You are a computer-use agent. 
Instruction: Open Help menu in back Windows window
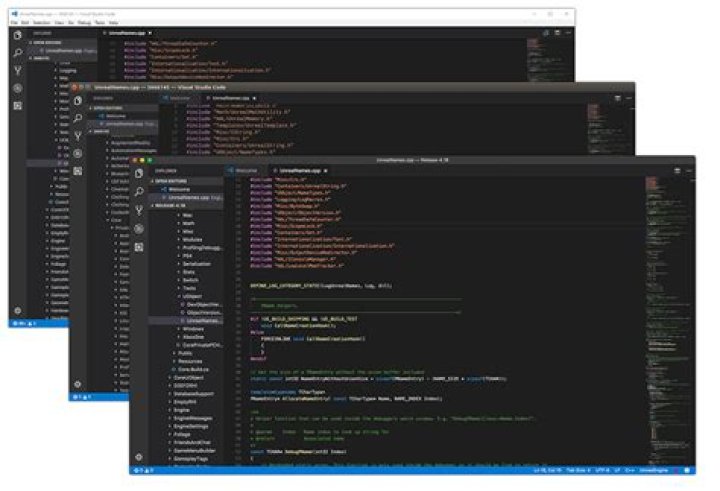click(x=113, y=23)
